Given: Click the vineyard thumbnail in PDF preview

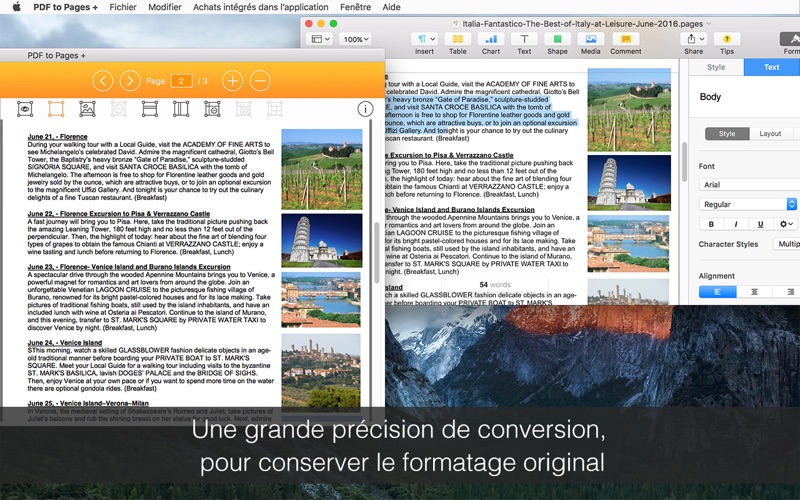Looking at the screenshot, I should pos(322,169).
